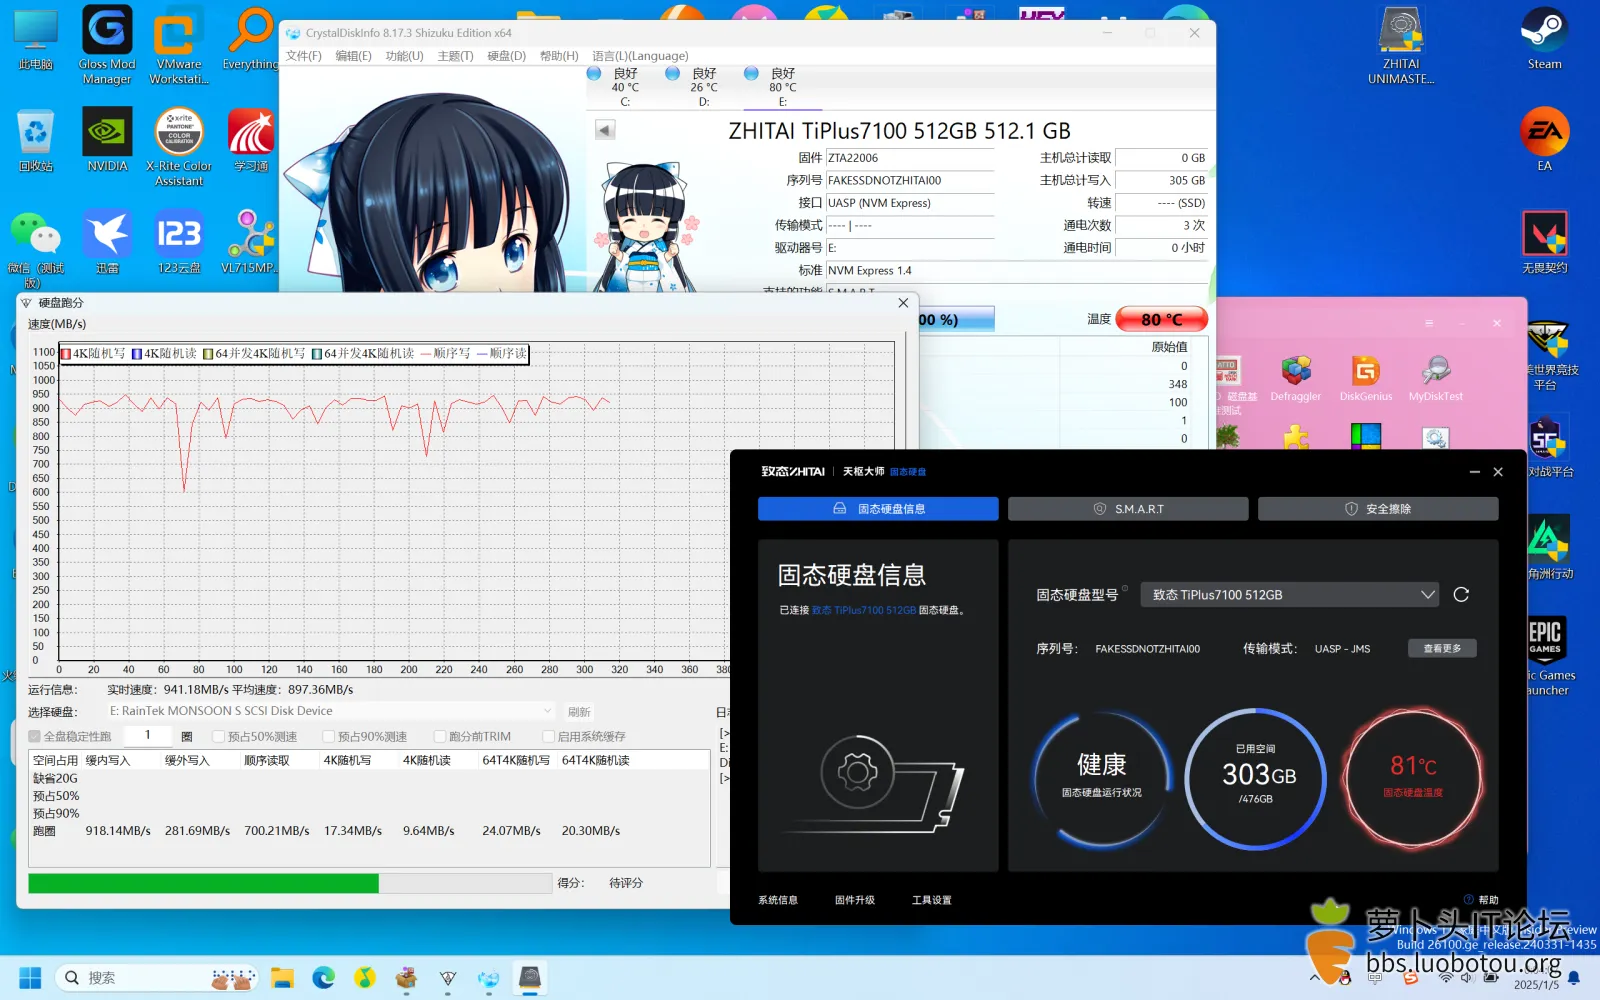The width and height of the screenshot is (1600, 1000).
Task: Click the 顺序读取 column header
Action: (x=267, y=761)
